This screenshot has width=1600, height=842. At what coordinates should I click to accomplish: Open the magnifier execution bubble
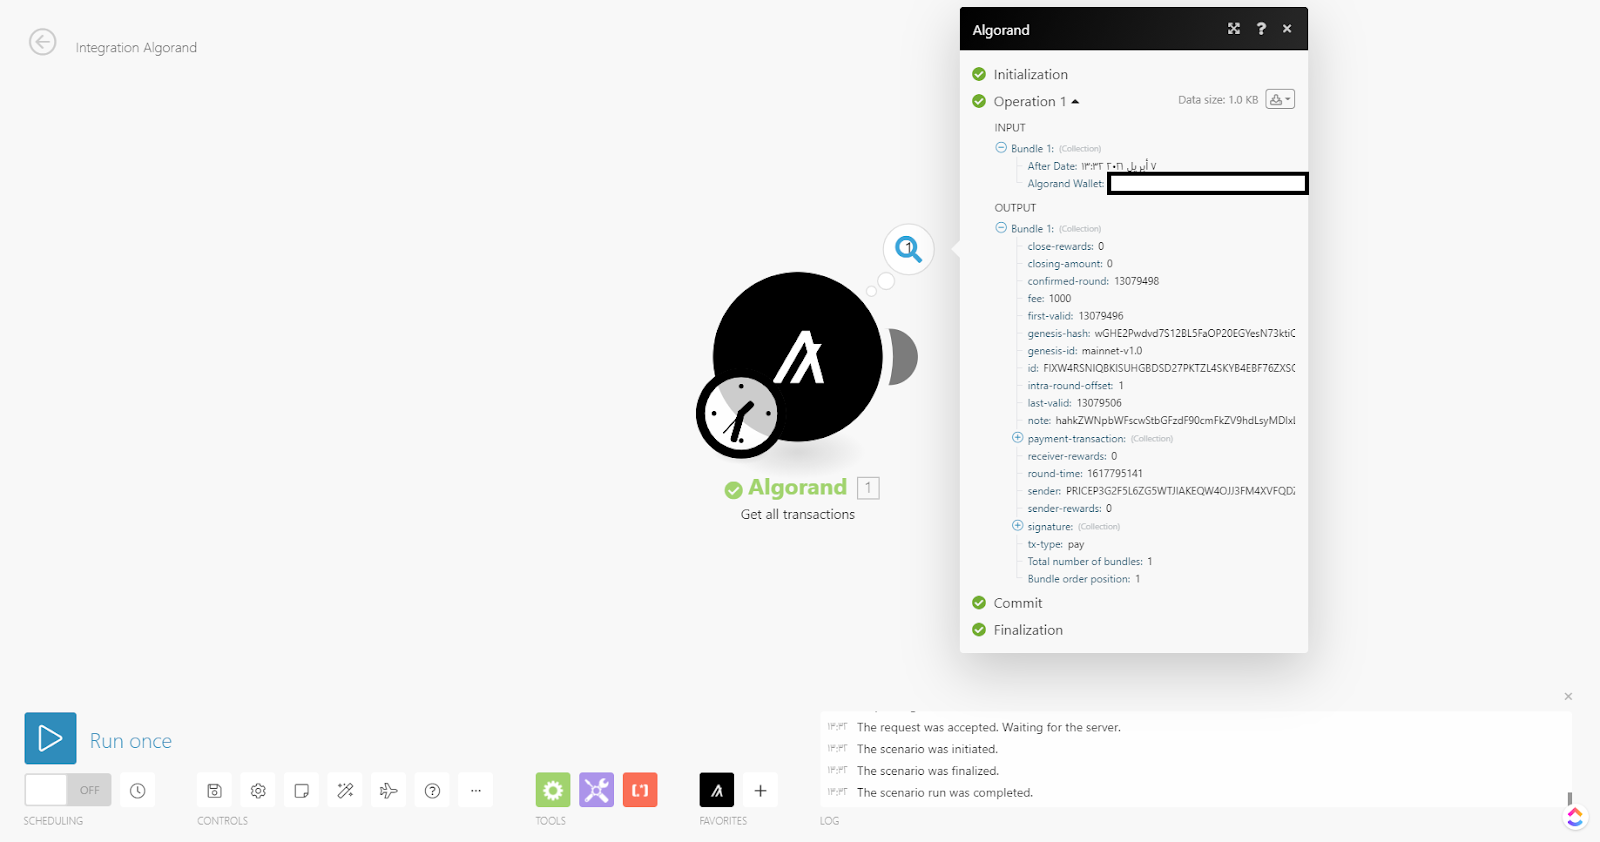tap(908, 248)
